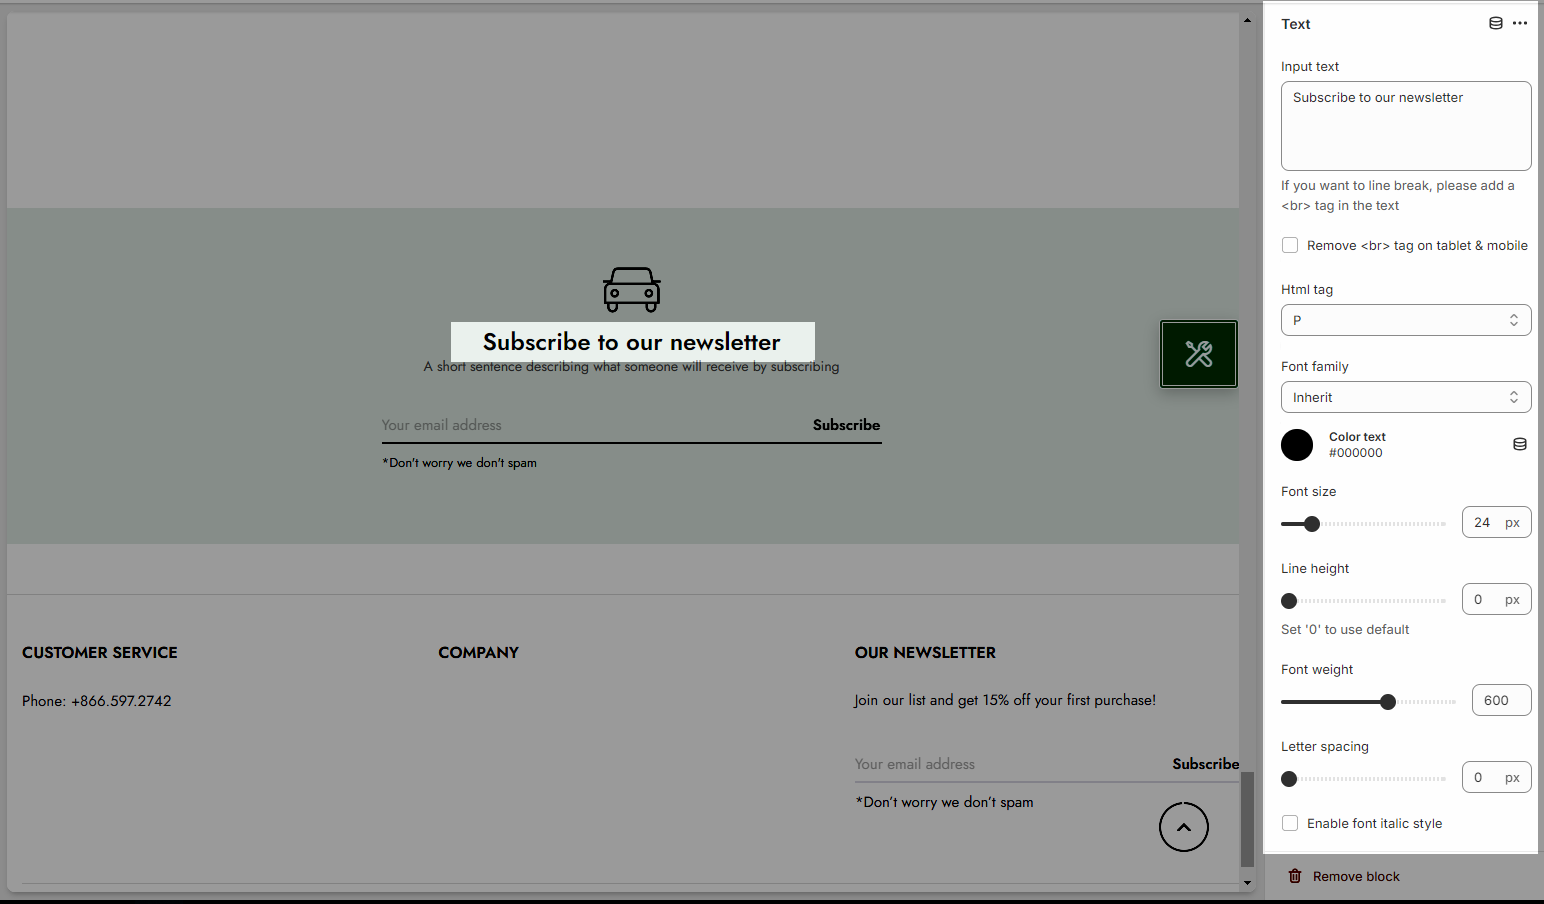Click the footer Don't worry we don't spam note
1544x904 pixels.
click(x=944, y=802)
